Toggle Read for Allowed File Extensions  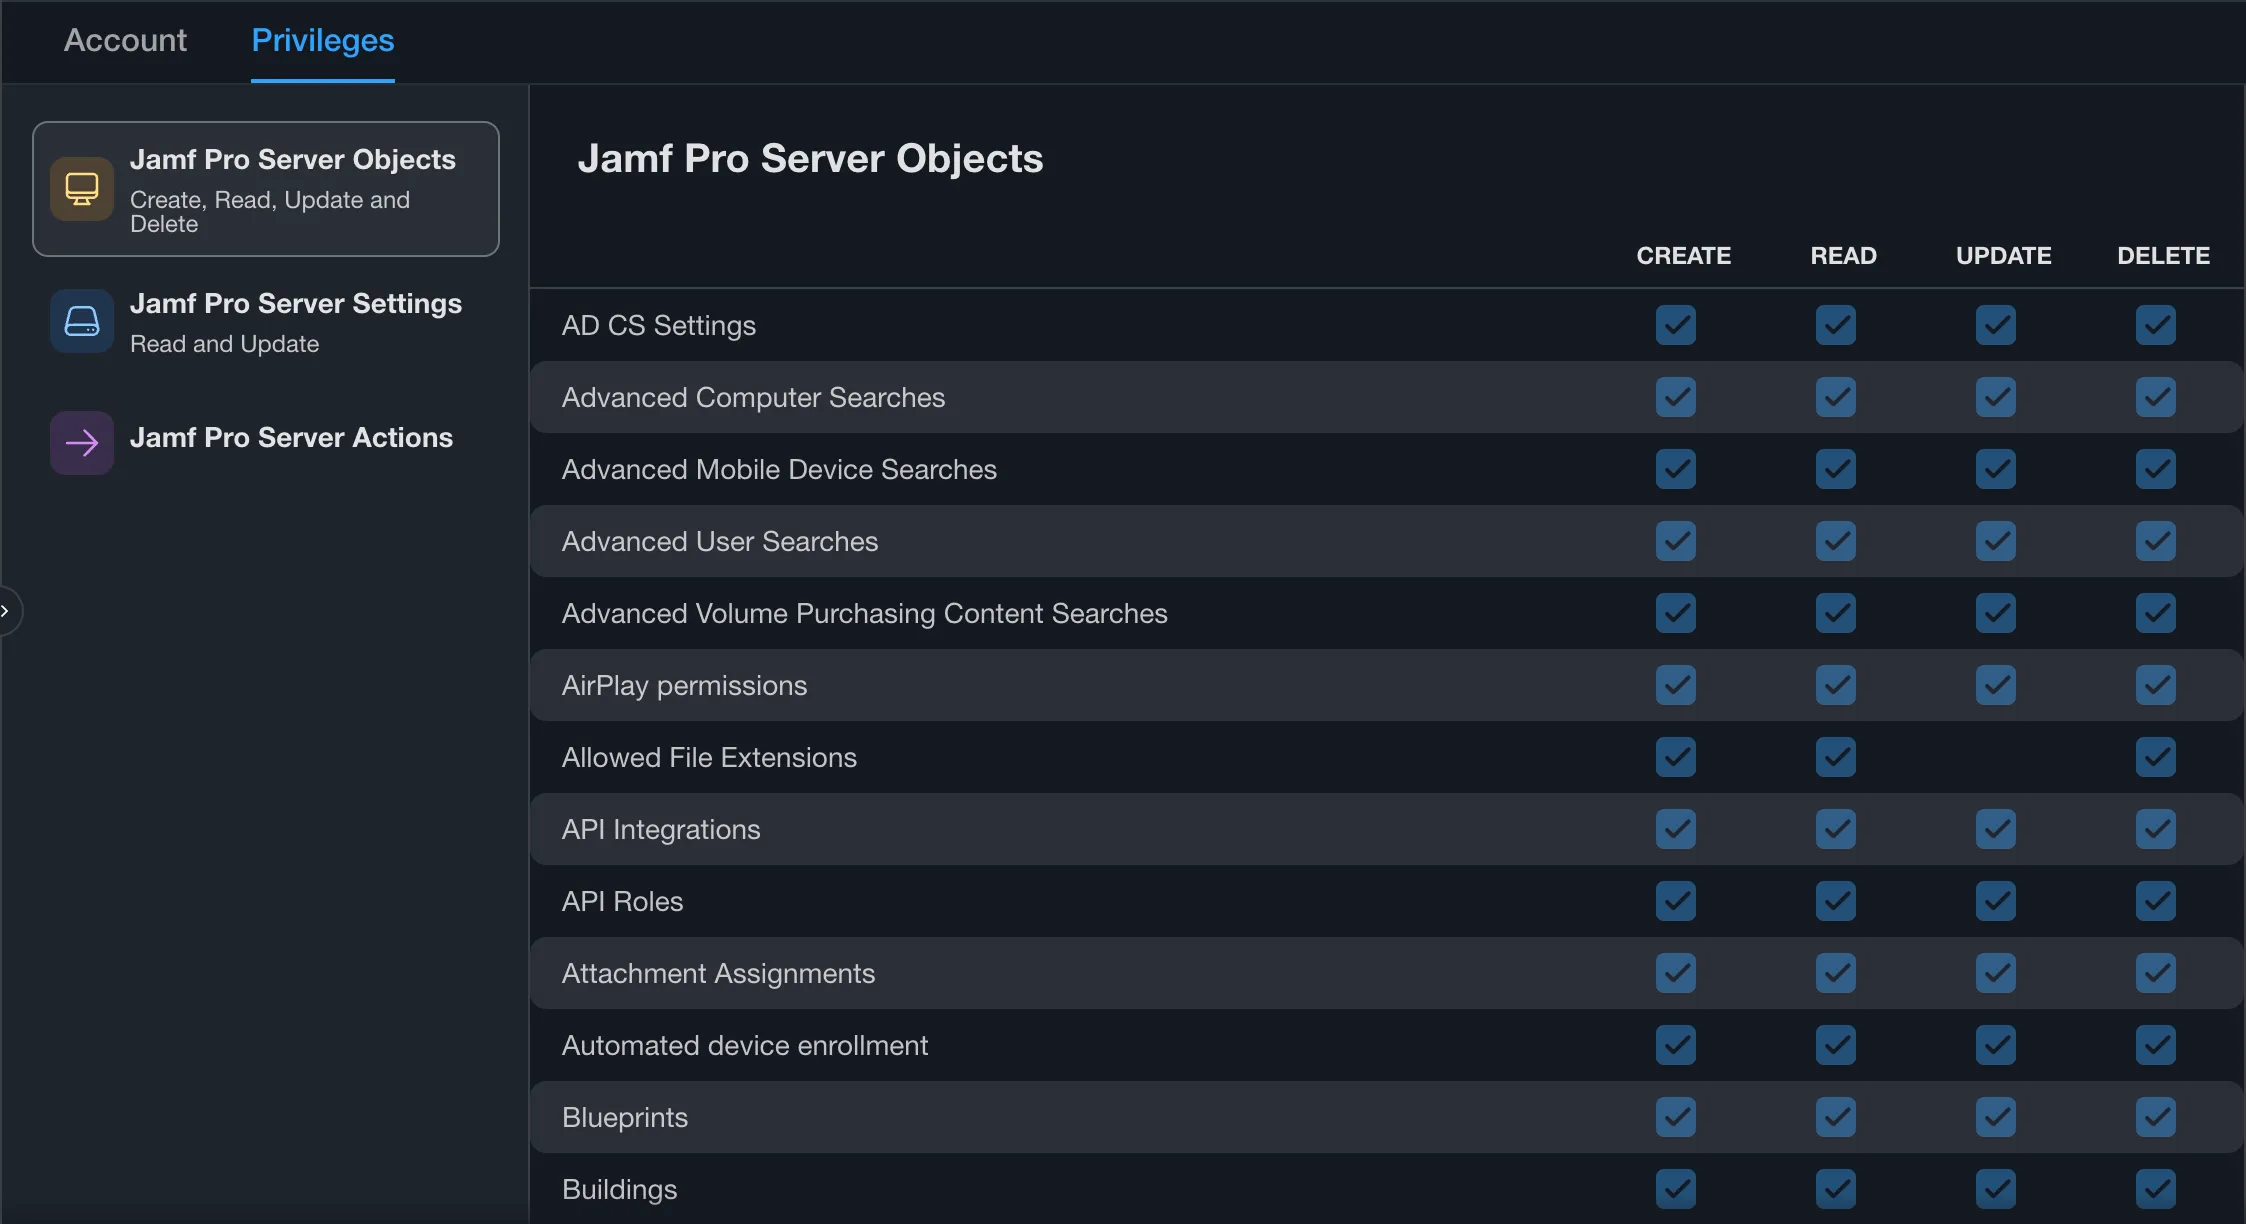tap(1836, 757)
